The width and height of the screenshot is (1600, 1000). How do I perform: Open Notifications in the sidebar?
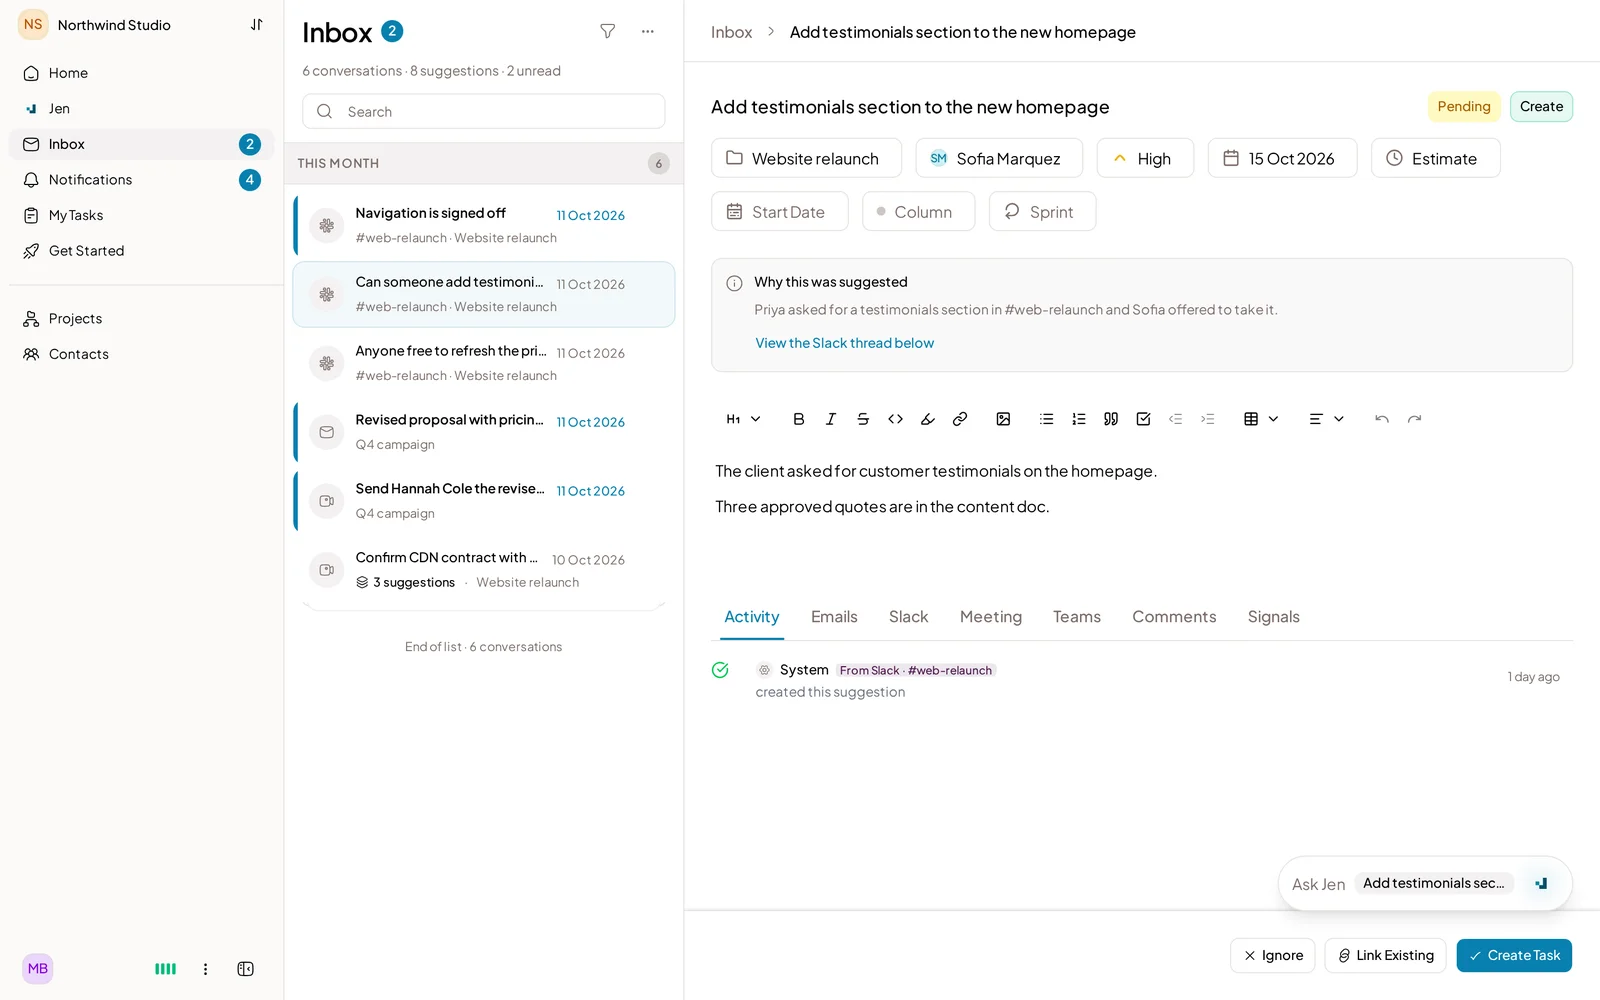[141, 180]
